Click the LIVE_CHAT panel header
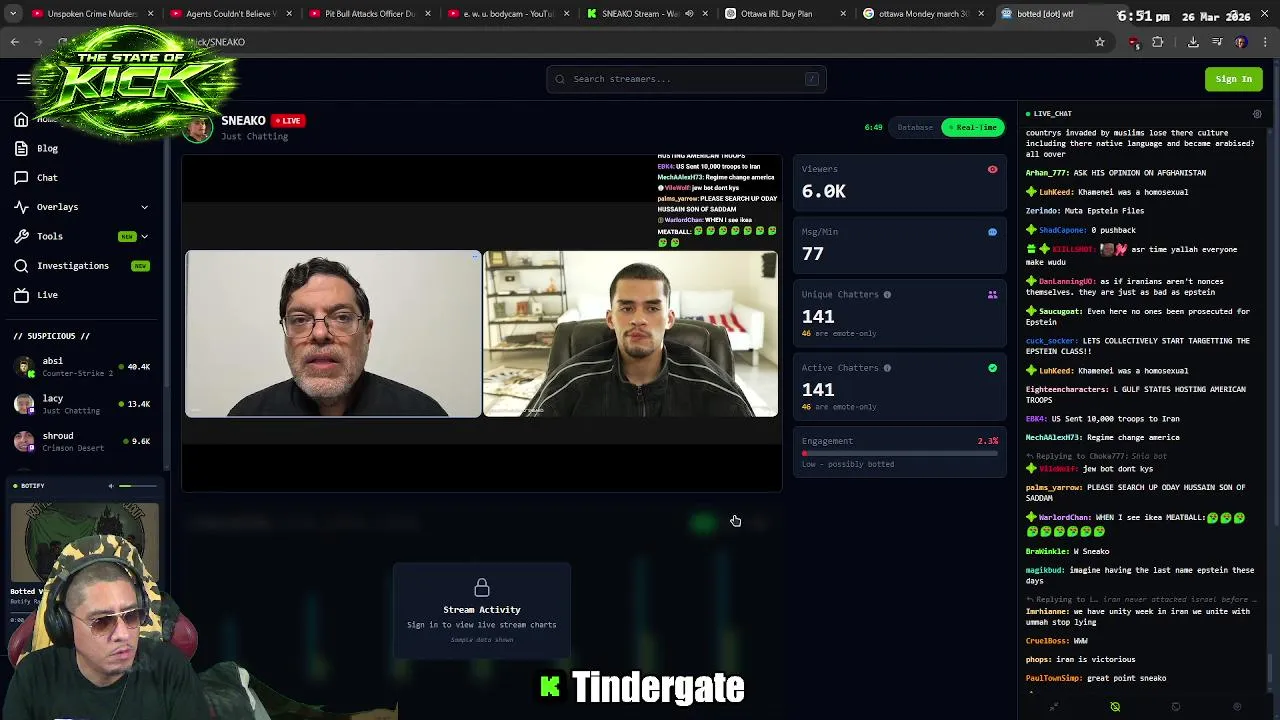1280x720 pixels. pyautogui.click(x=1052, y=114)
